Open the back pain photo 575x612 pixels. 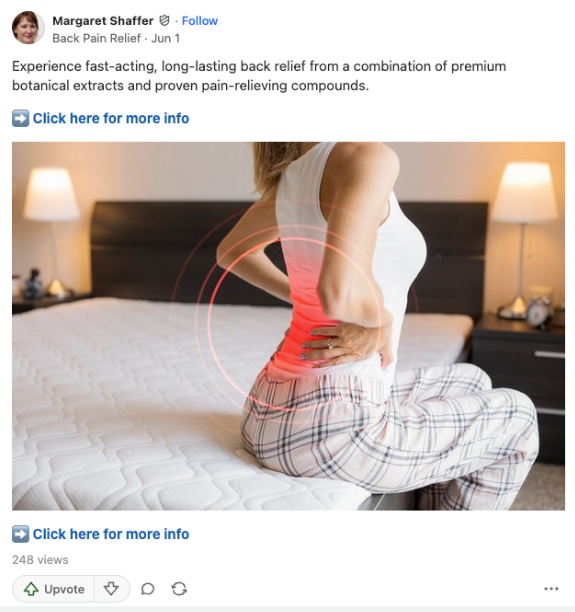pyautogui.click(x=288, y=326)
